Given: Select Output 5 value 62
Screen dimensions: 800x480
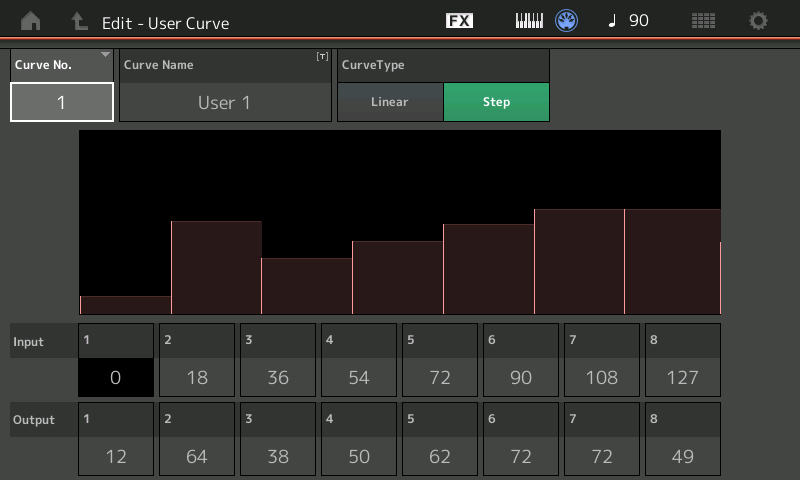Looking at the screenshot, I should pos(440,456).
